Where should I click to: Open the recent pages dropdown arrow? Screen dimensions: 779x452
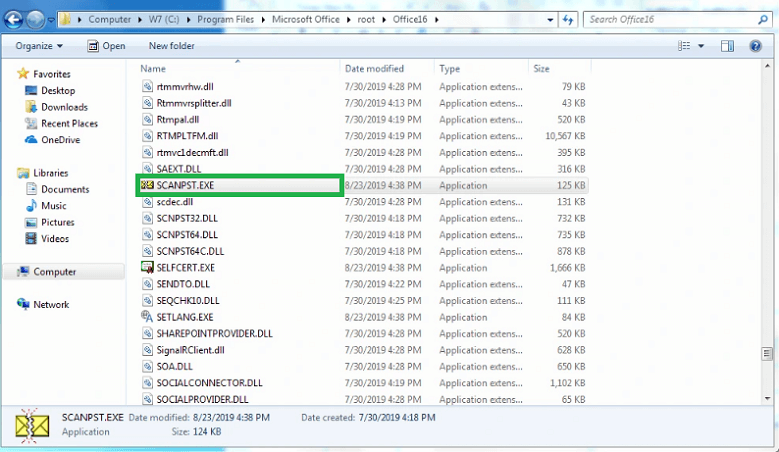51,20
